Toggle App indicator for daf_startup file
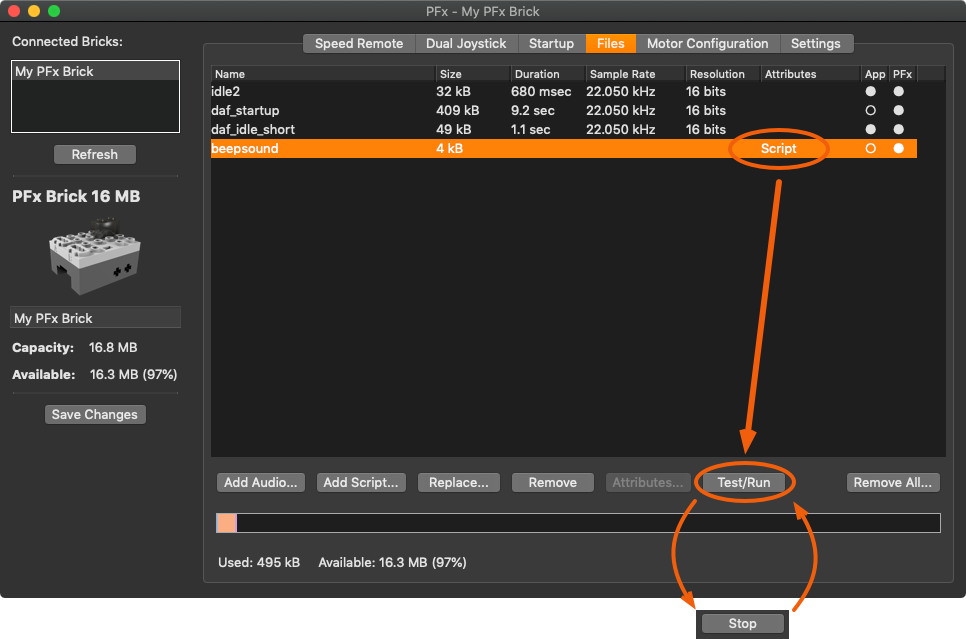Screen dimensions: 966x639 871,110
